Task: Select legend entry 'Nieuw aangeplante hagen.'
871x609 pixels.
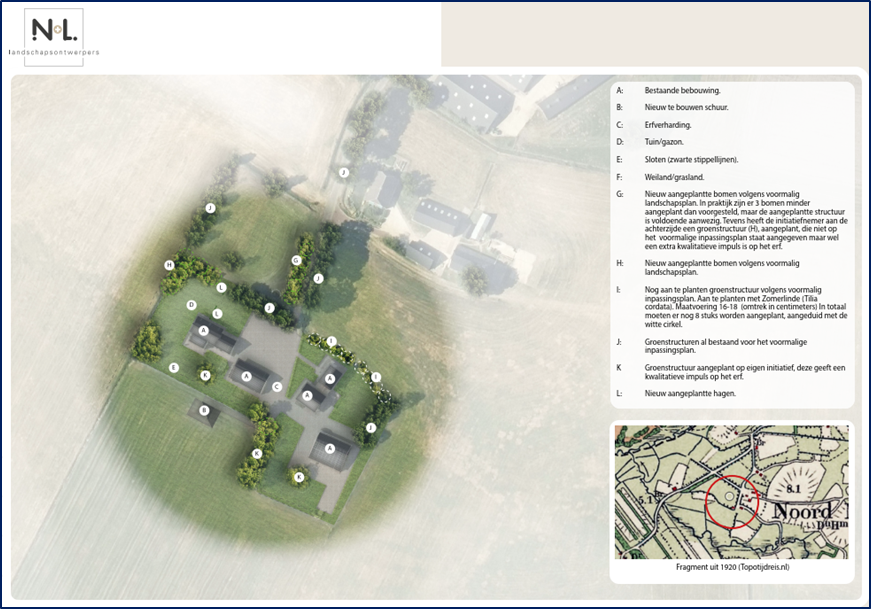Action: tap(690, 393)
